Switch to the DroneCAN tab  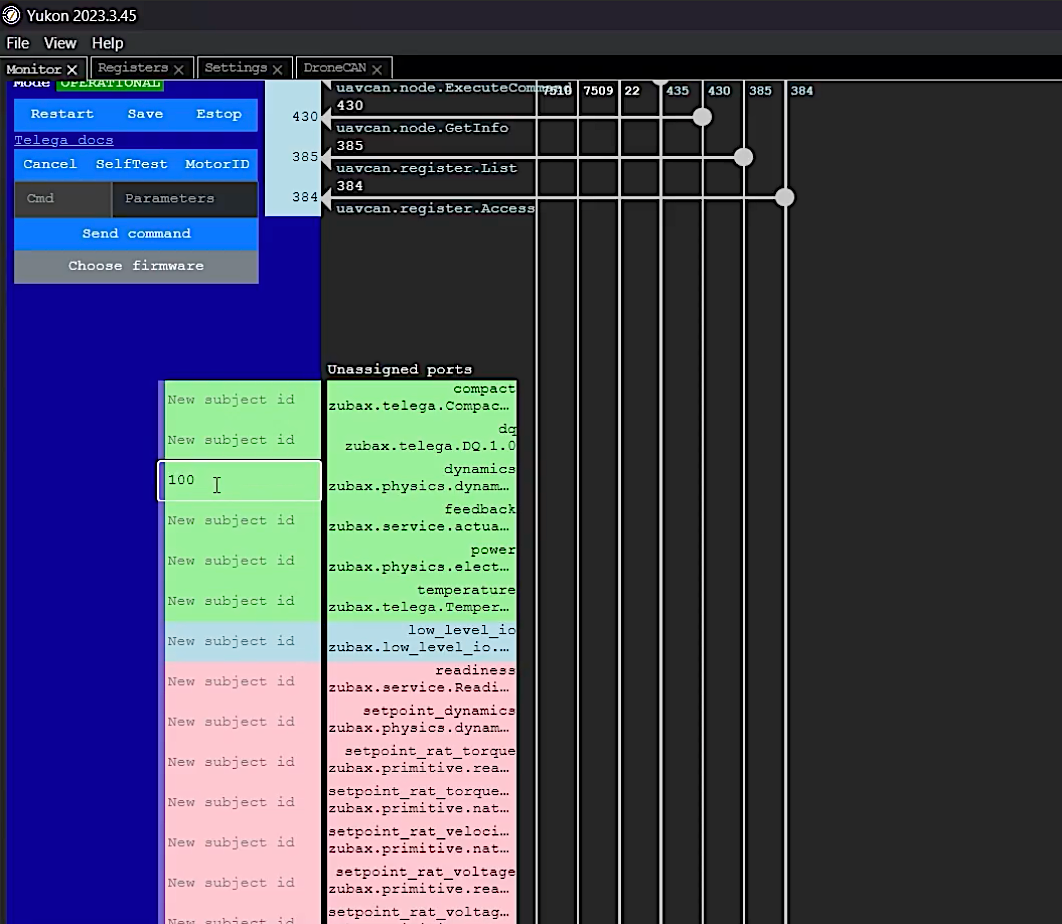[336, 68]
